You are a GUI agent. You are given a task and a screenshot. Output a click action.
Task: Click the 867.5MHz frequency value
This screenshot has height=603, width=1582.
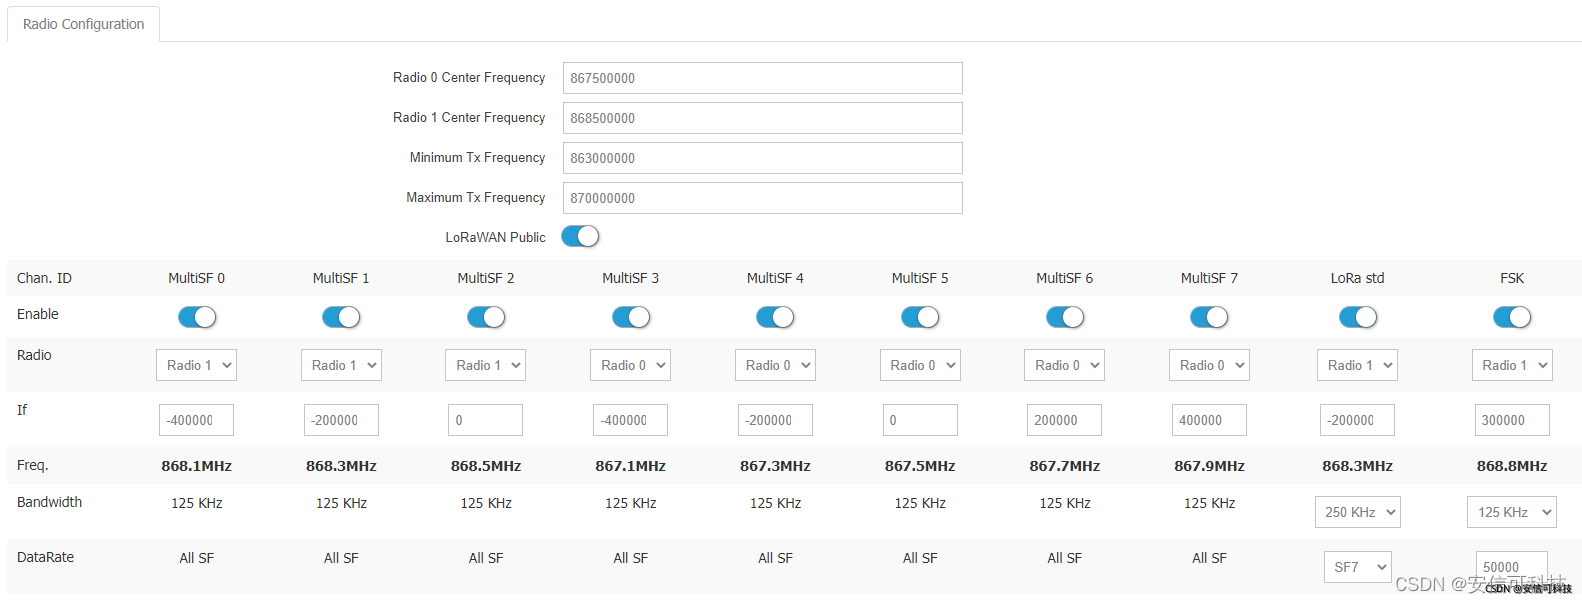920,466
